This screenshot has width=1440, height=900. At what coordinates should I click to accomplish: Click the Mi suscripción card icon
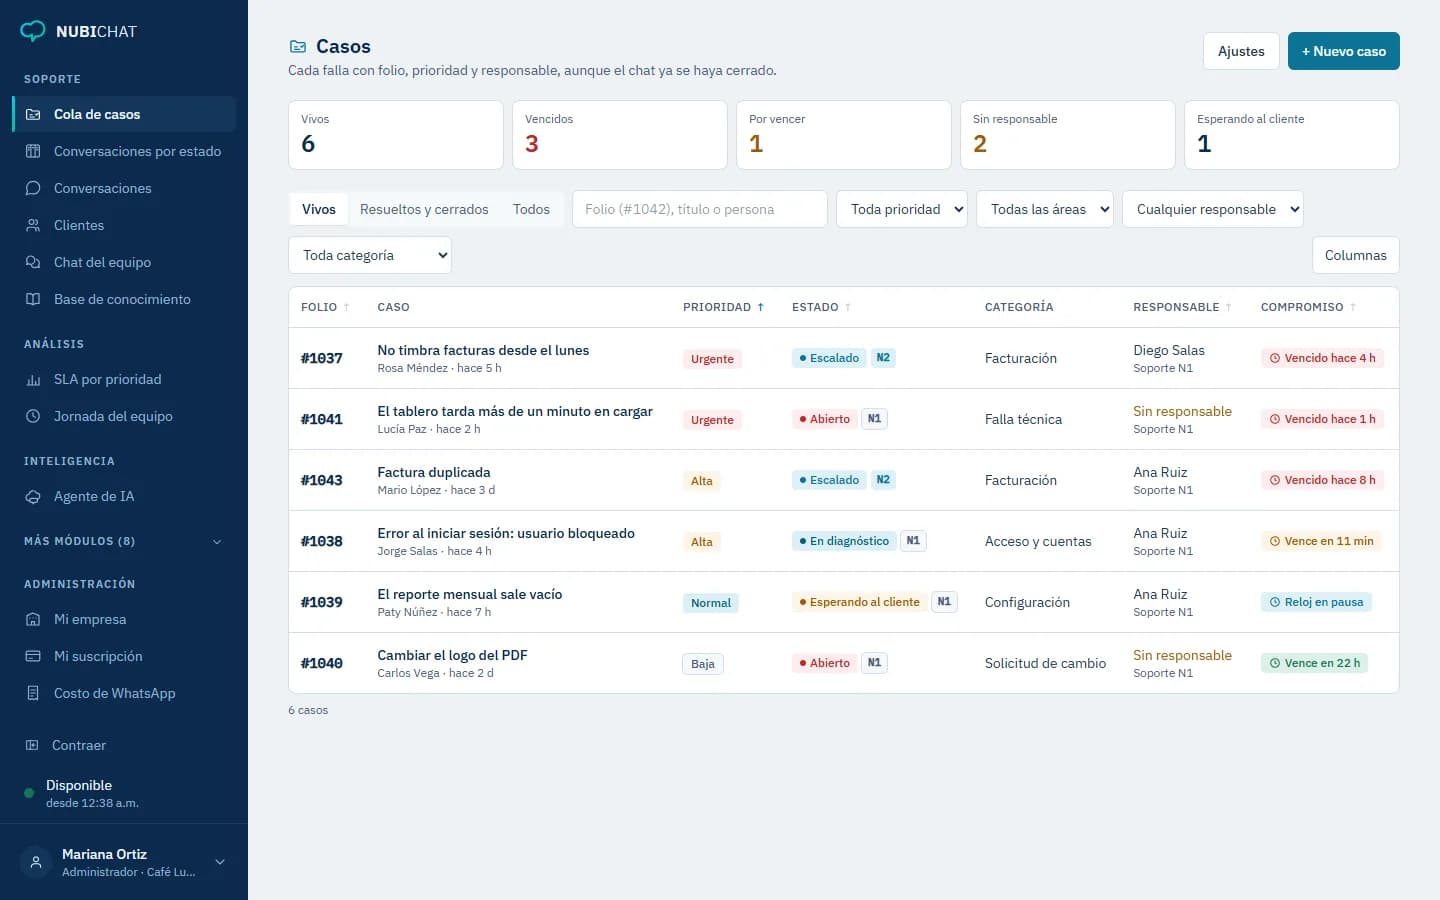coord(33,656)
